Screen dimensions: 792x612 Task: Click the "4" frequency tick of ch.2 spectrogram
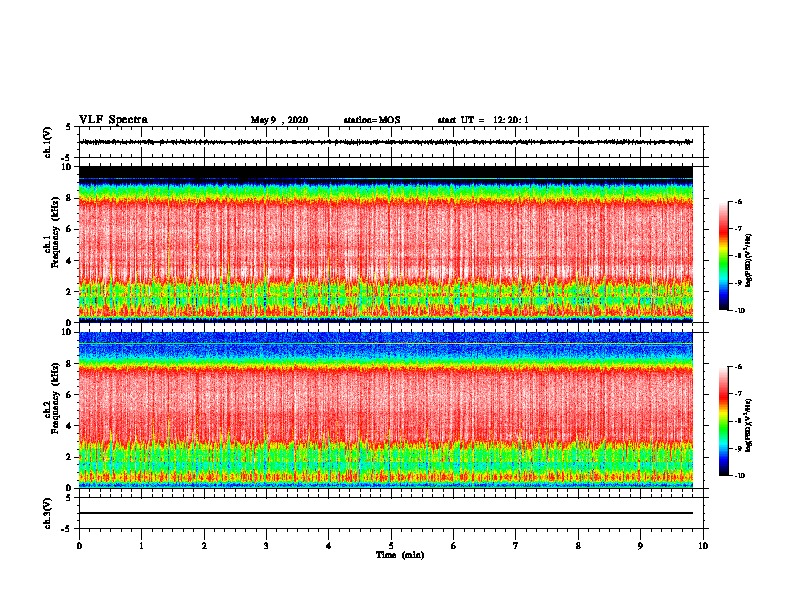pos(69,426)
